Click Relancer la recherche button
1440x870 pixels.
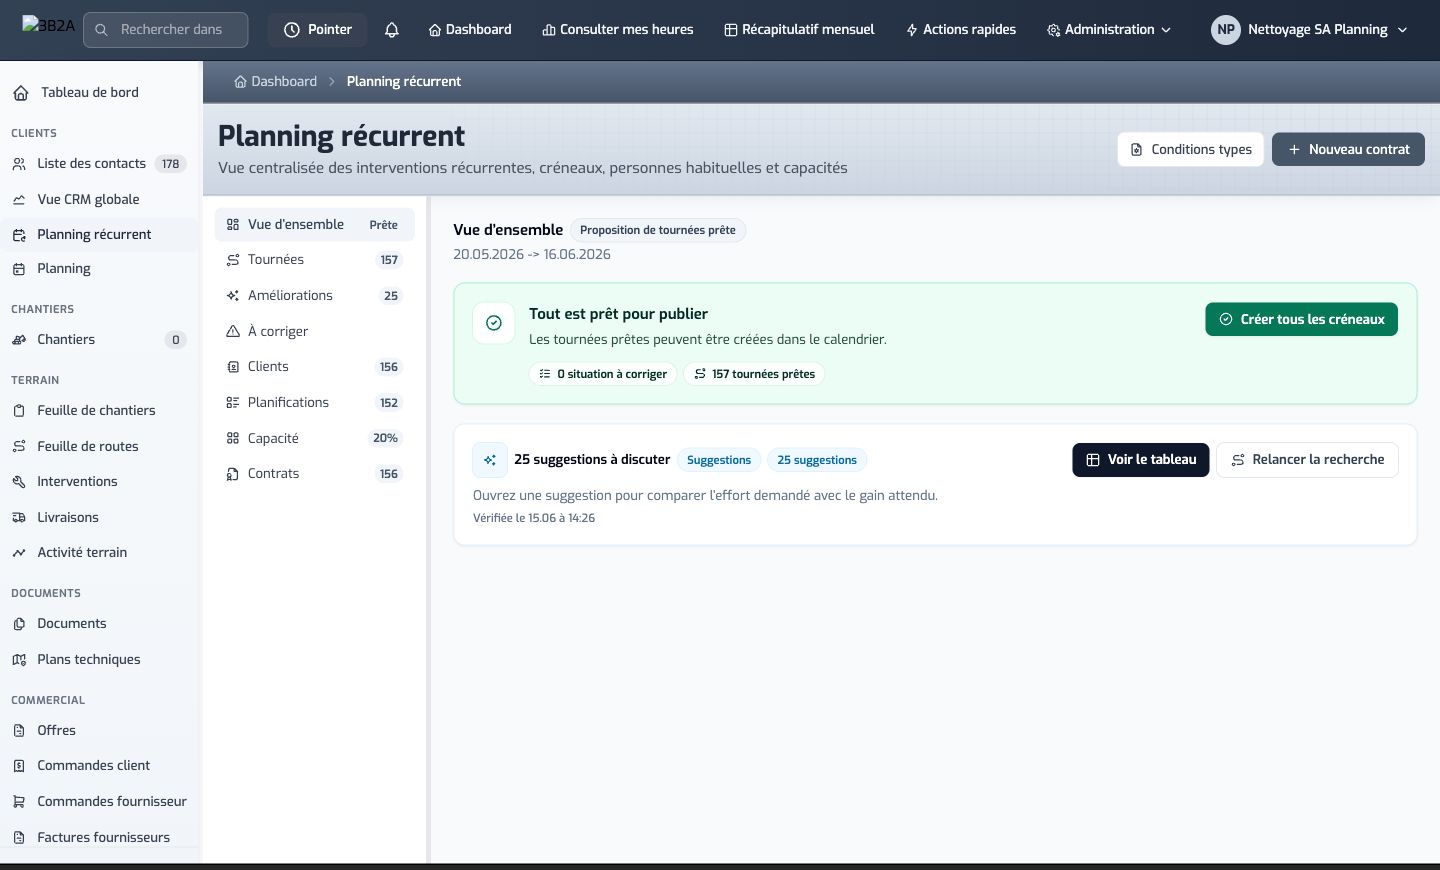(x=1307, y=460)
